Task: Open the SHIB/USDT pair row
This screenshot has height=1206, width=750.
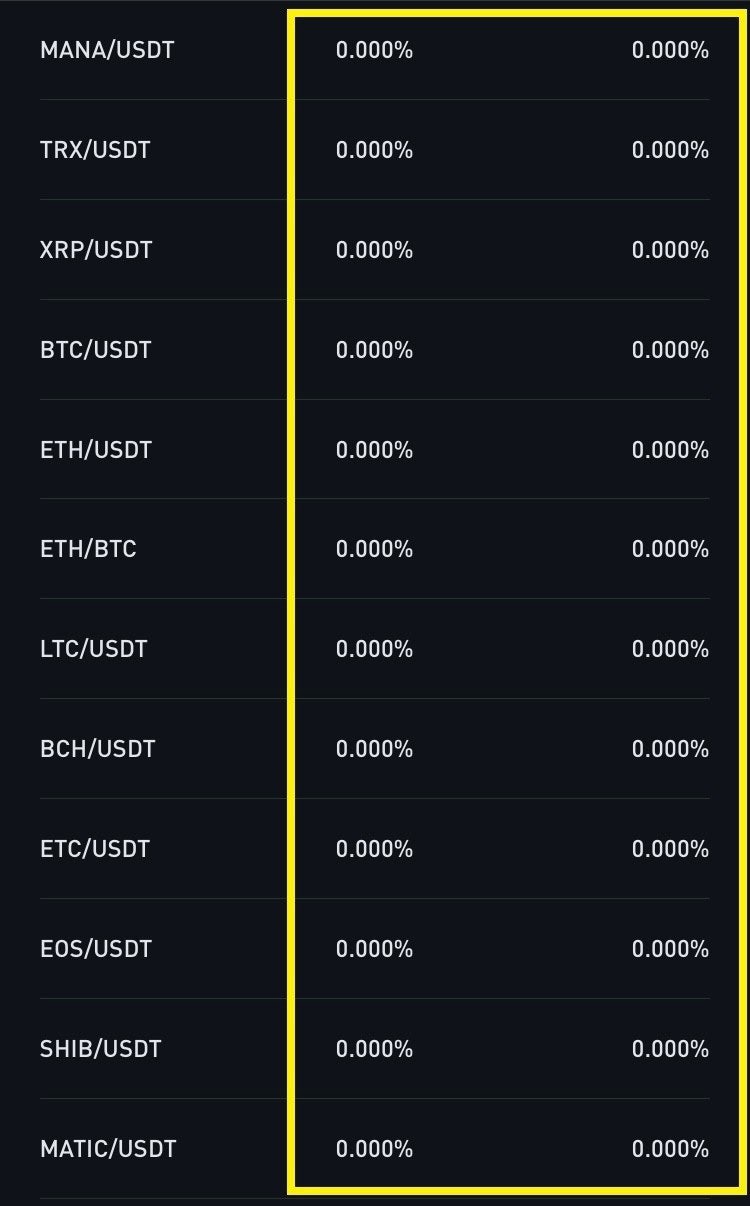Action: 100,1049
